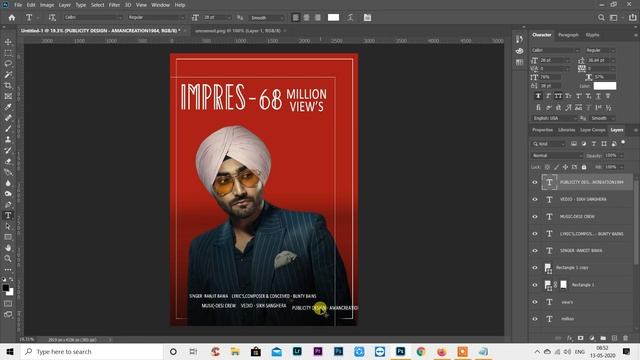Hide the LYRIC'S,COMPOS... BUNTY BAINS layer

point(535,234)
